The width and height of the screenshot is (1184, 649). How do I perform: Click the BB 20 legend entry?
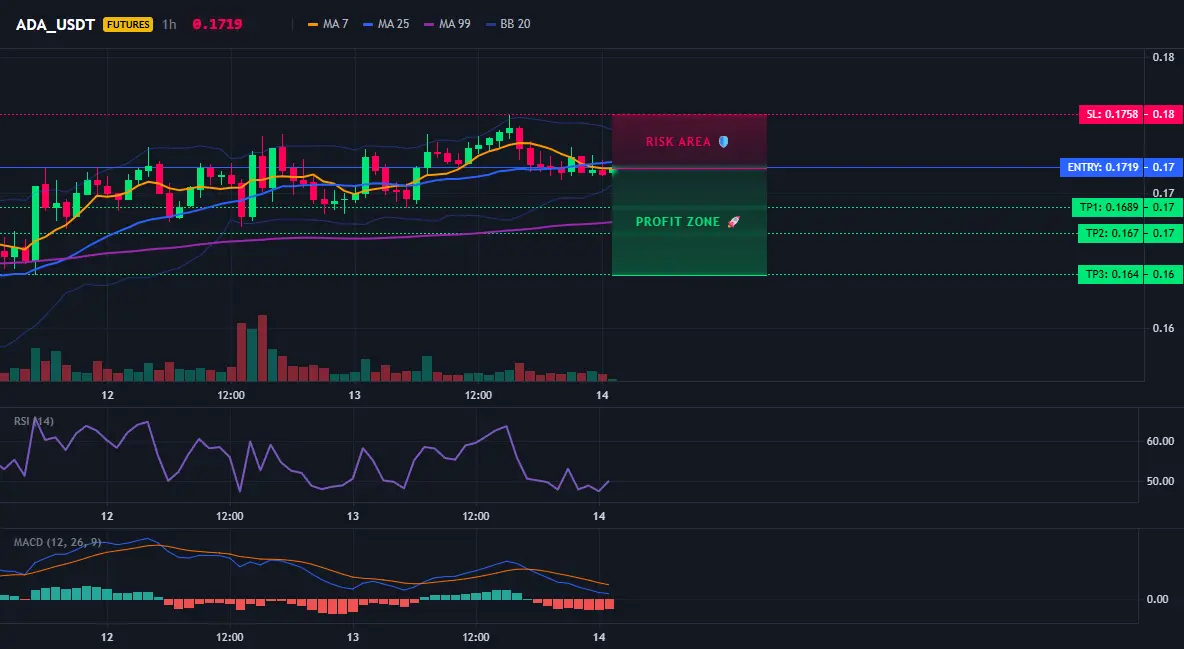(507, 24)
